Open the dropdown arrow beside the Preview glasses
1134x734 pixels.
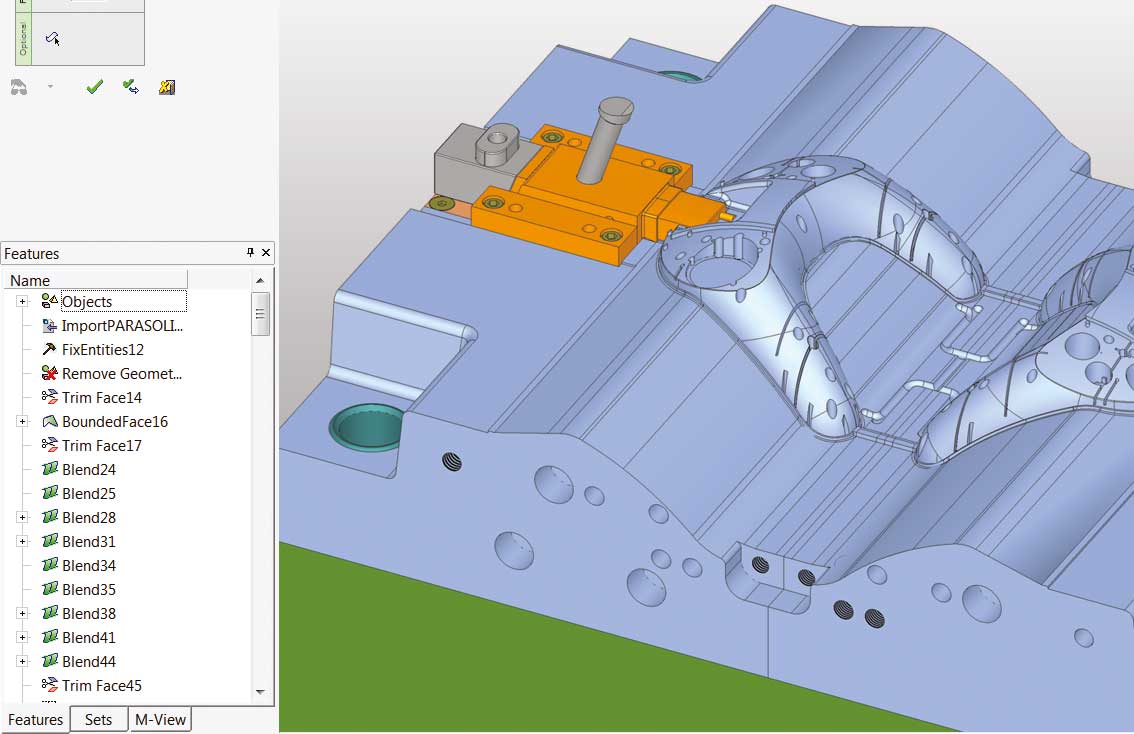[x=50, y=87]
